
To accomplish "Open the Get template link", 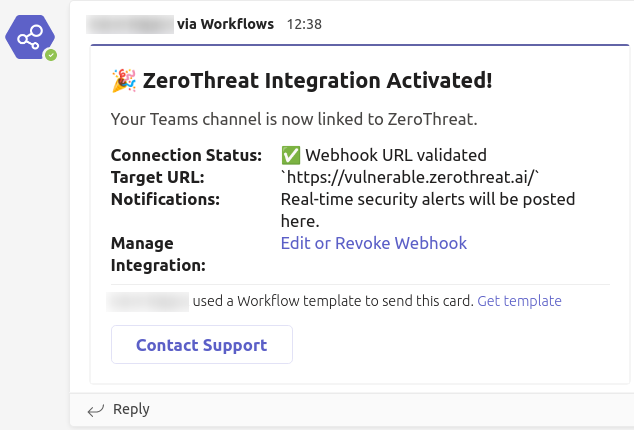I will 519,301.
